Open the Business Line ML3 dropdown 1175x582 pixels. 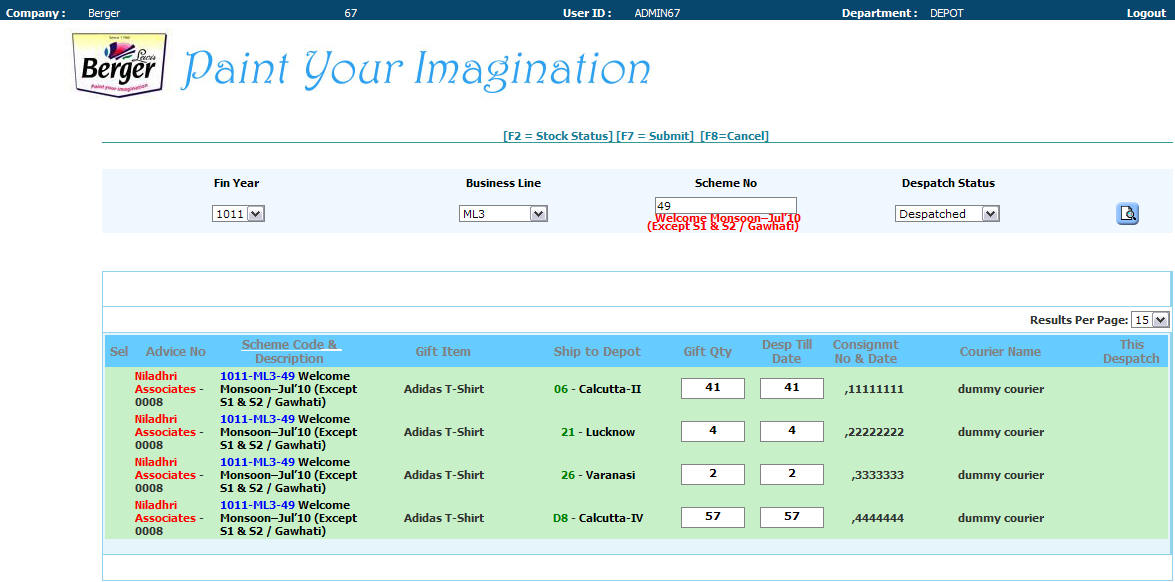coord(504,214)
